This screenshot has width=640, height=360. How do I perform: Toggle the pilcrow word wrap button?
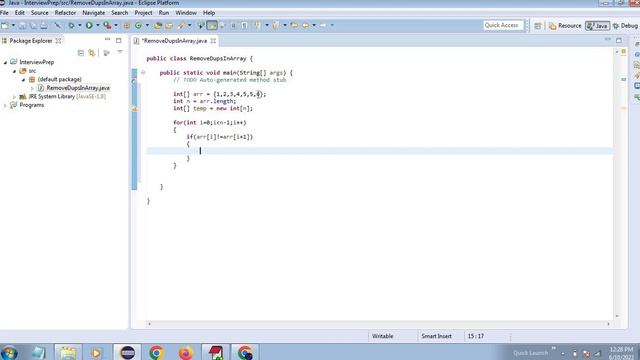coord(244,25)
